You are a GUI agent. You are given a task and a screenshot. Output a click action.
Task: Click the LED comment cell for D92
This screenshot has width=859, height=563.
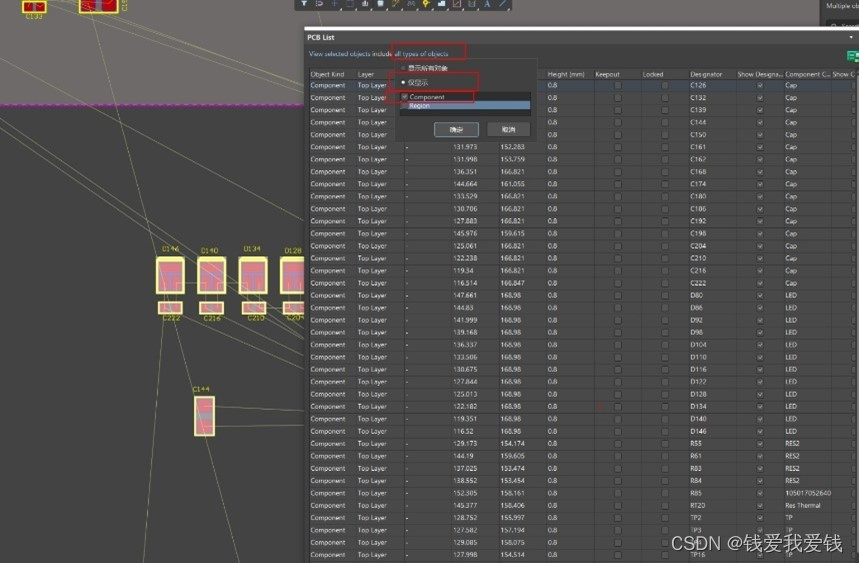coord(791,320)
